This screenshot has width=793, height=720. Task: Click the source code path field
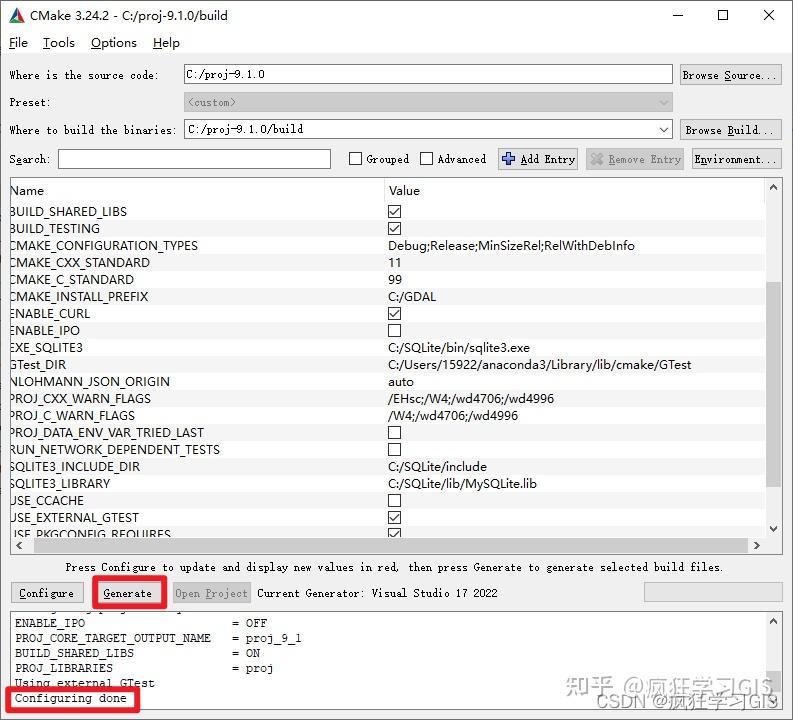428,74
